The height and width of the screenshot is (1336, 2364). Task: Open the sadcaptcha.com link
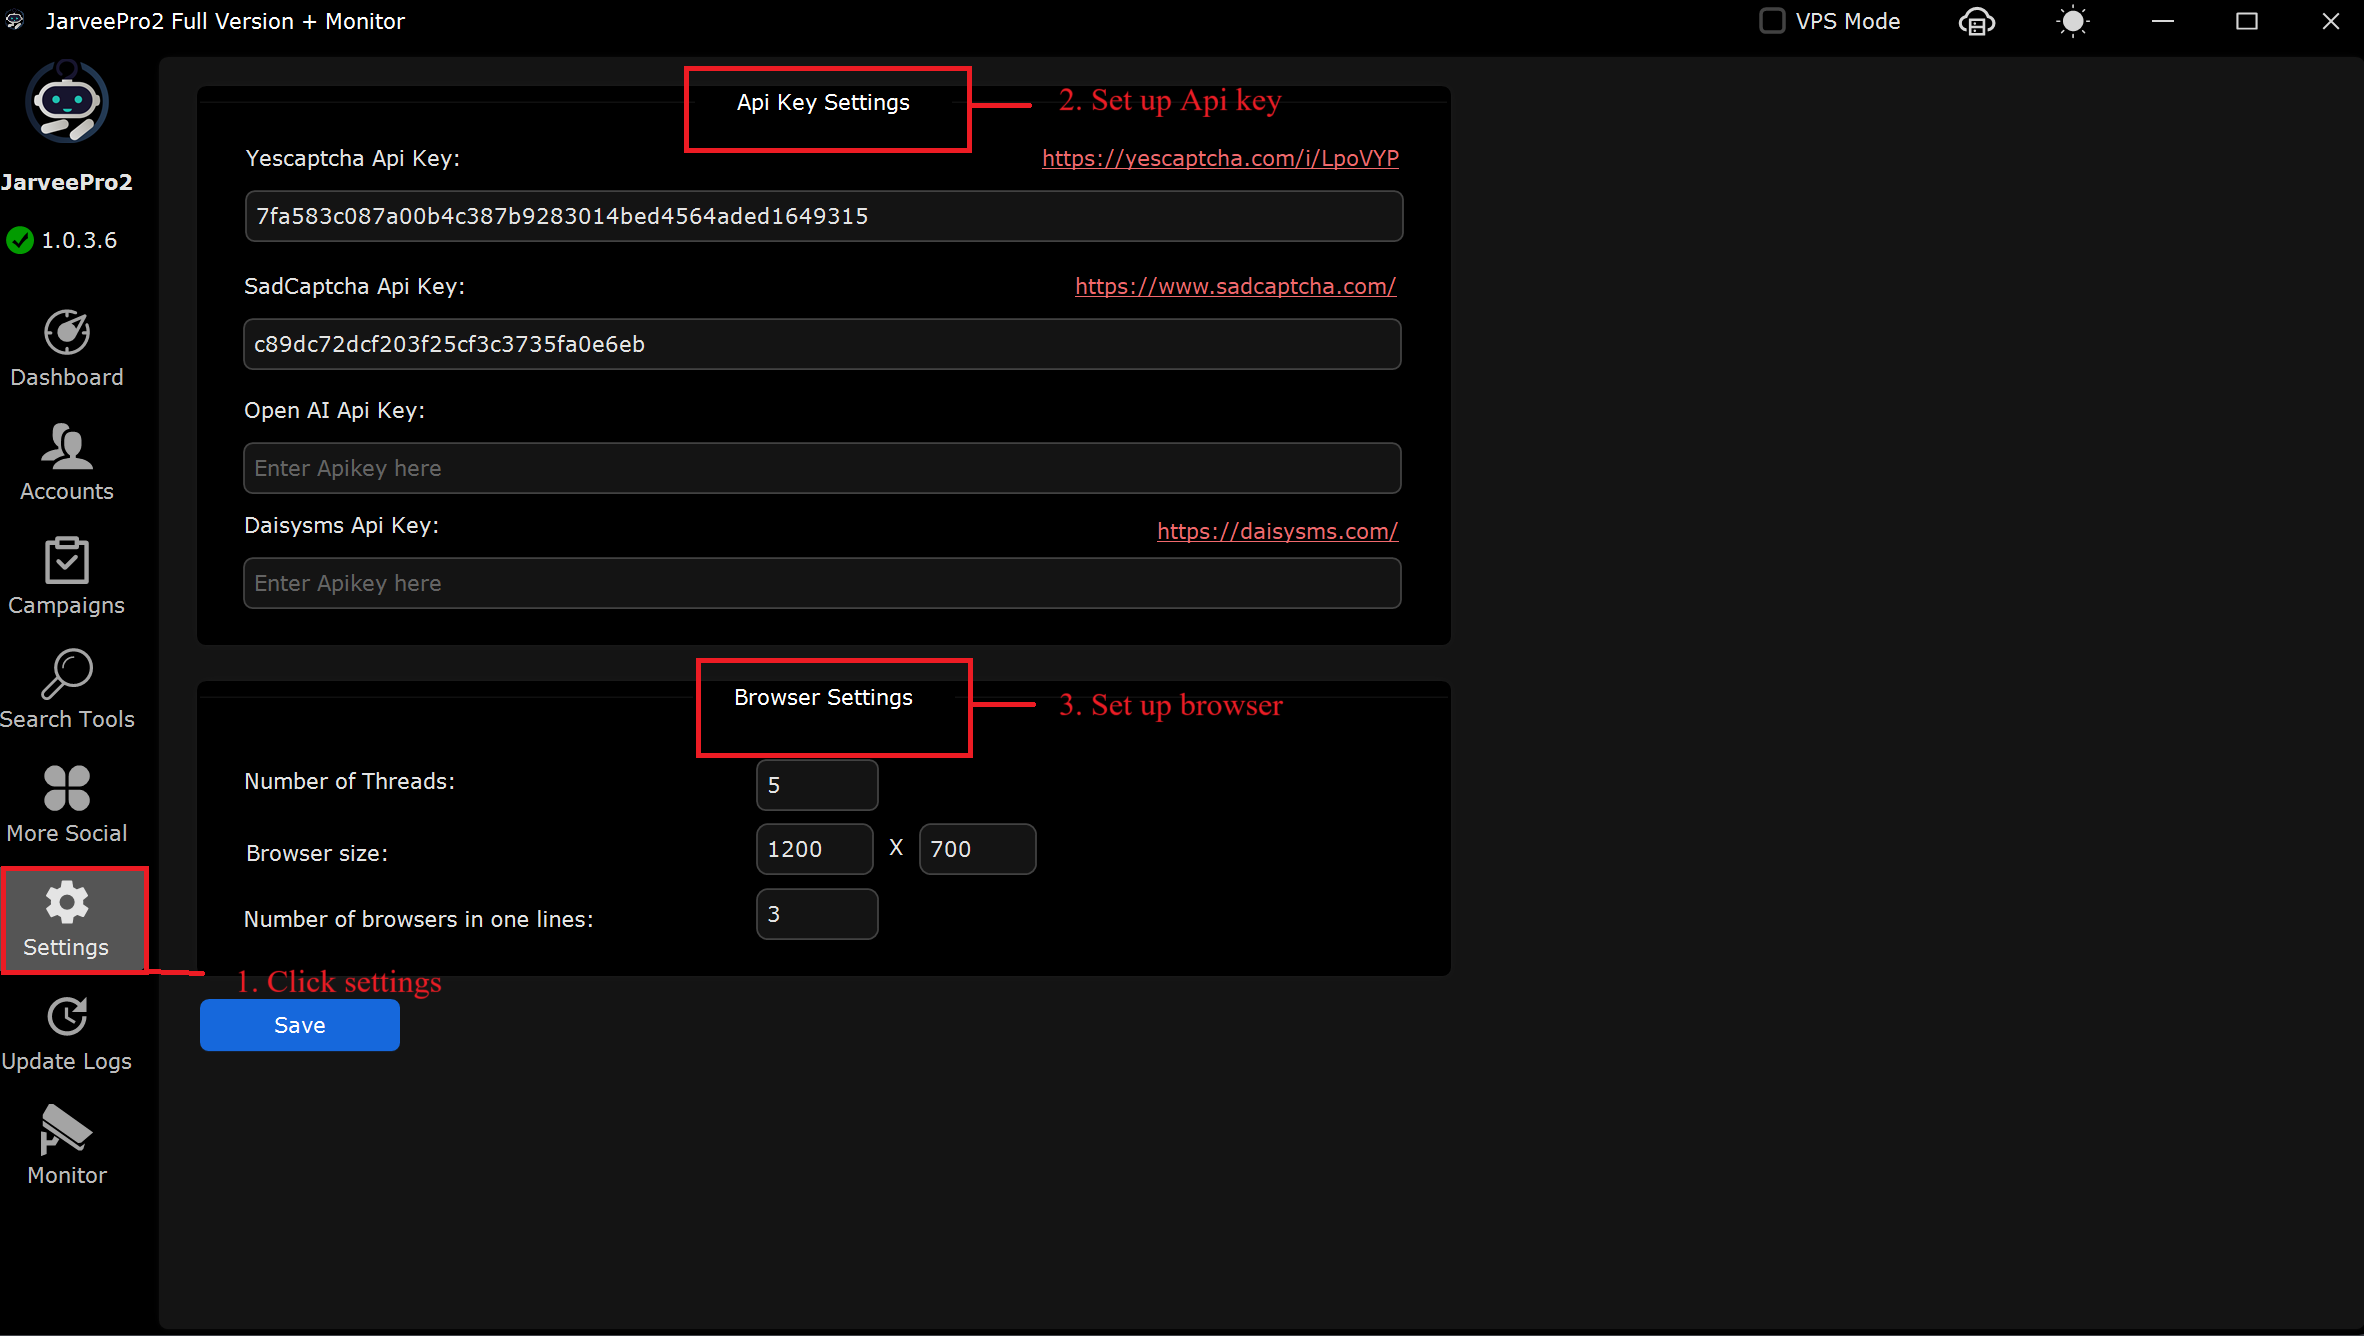click(1235, 286)
